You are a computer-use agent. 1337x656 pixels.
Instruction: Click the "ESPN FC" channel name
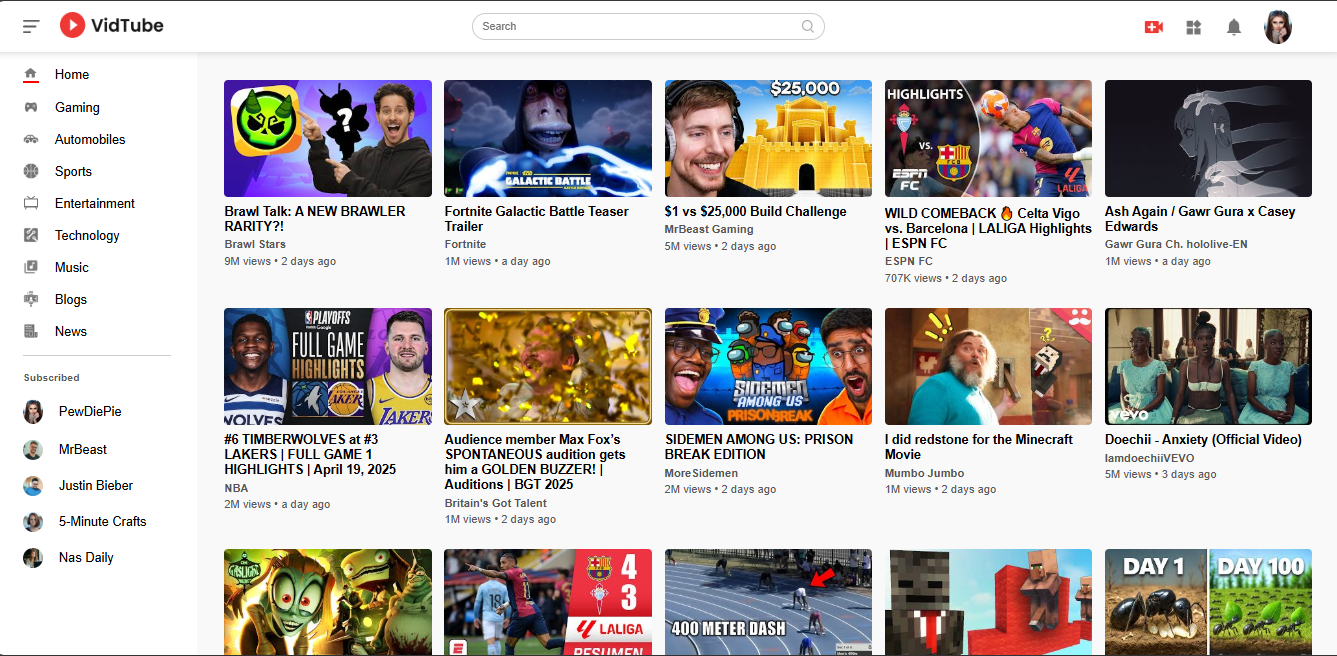(x=909, y=261)
